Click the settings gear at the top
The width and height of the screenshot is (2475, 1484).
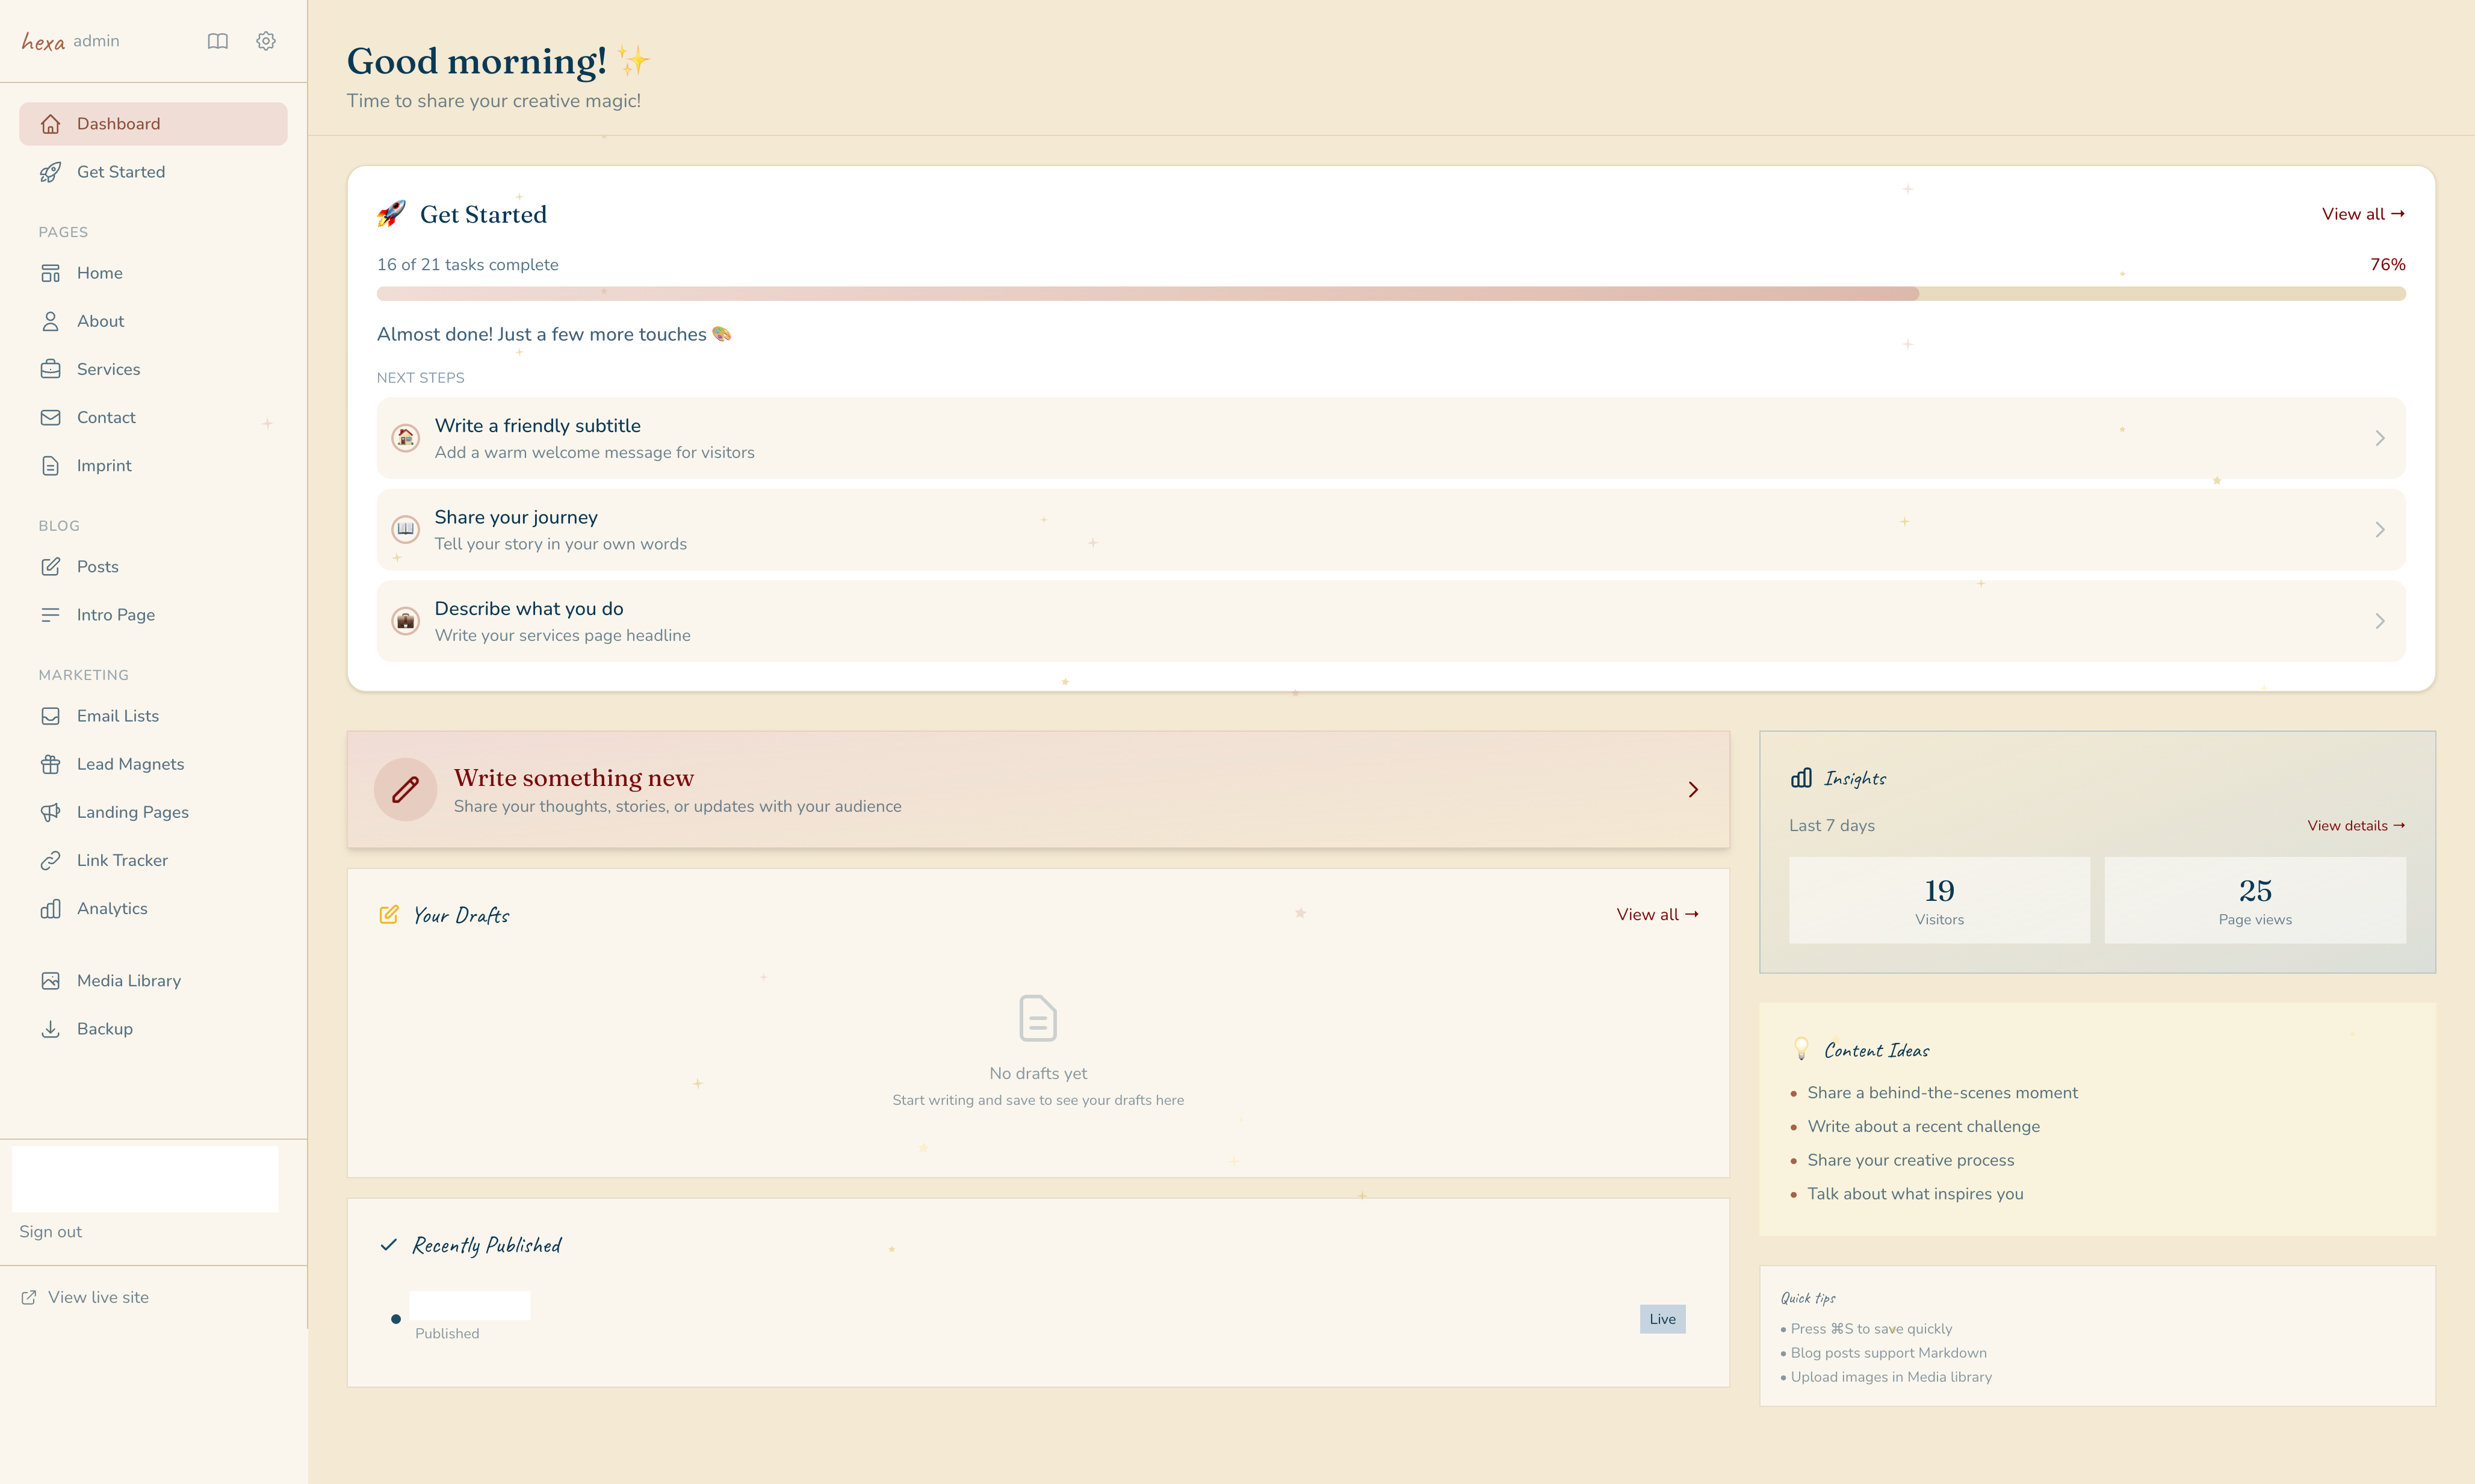coord(265,40)
